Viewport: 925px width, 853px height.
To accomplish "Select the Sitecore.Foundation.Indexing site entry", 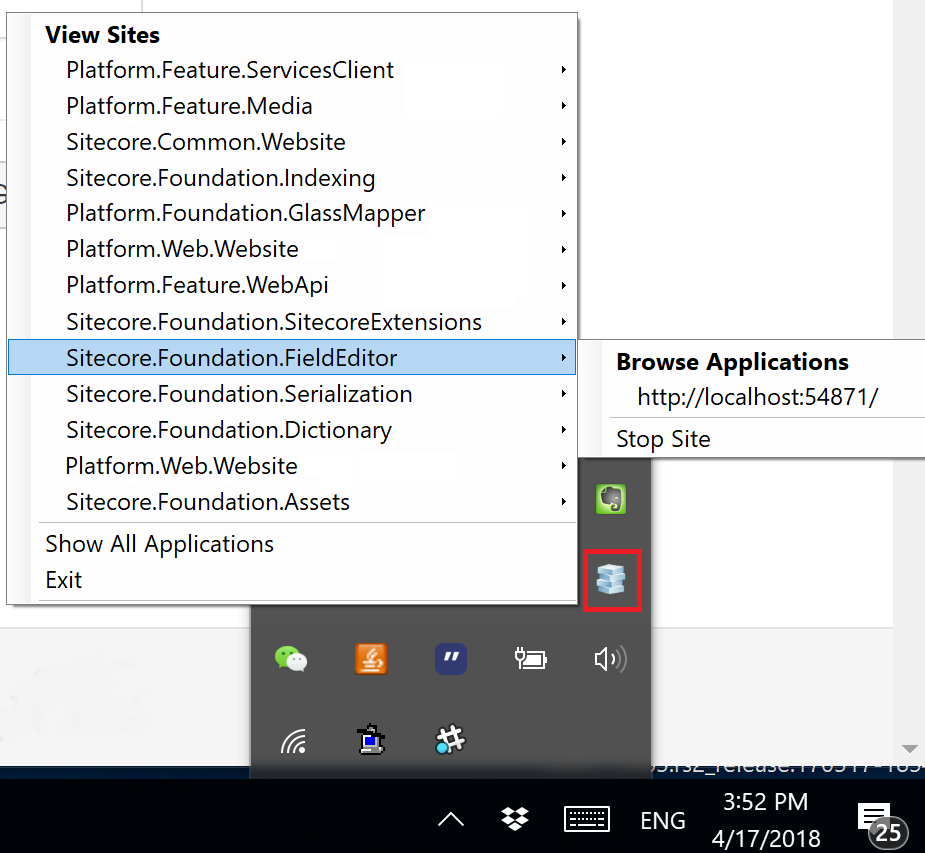I will point(221,178).
